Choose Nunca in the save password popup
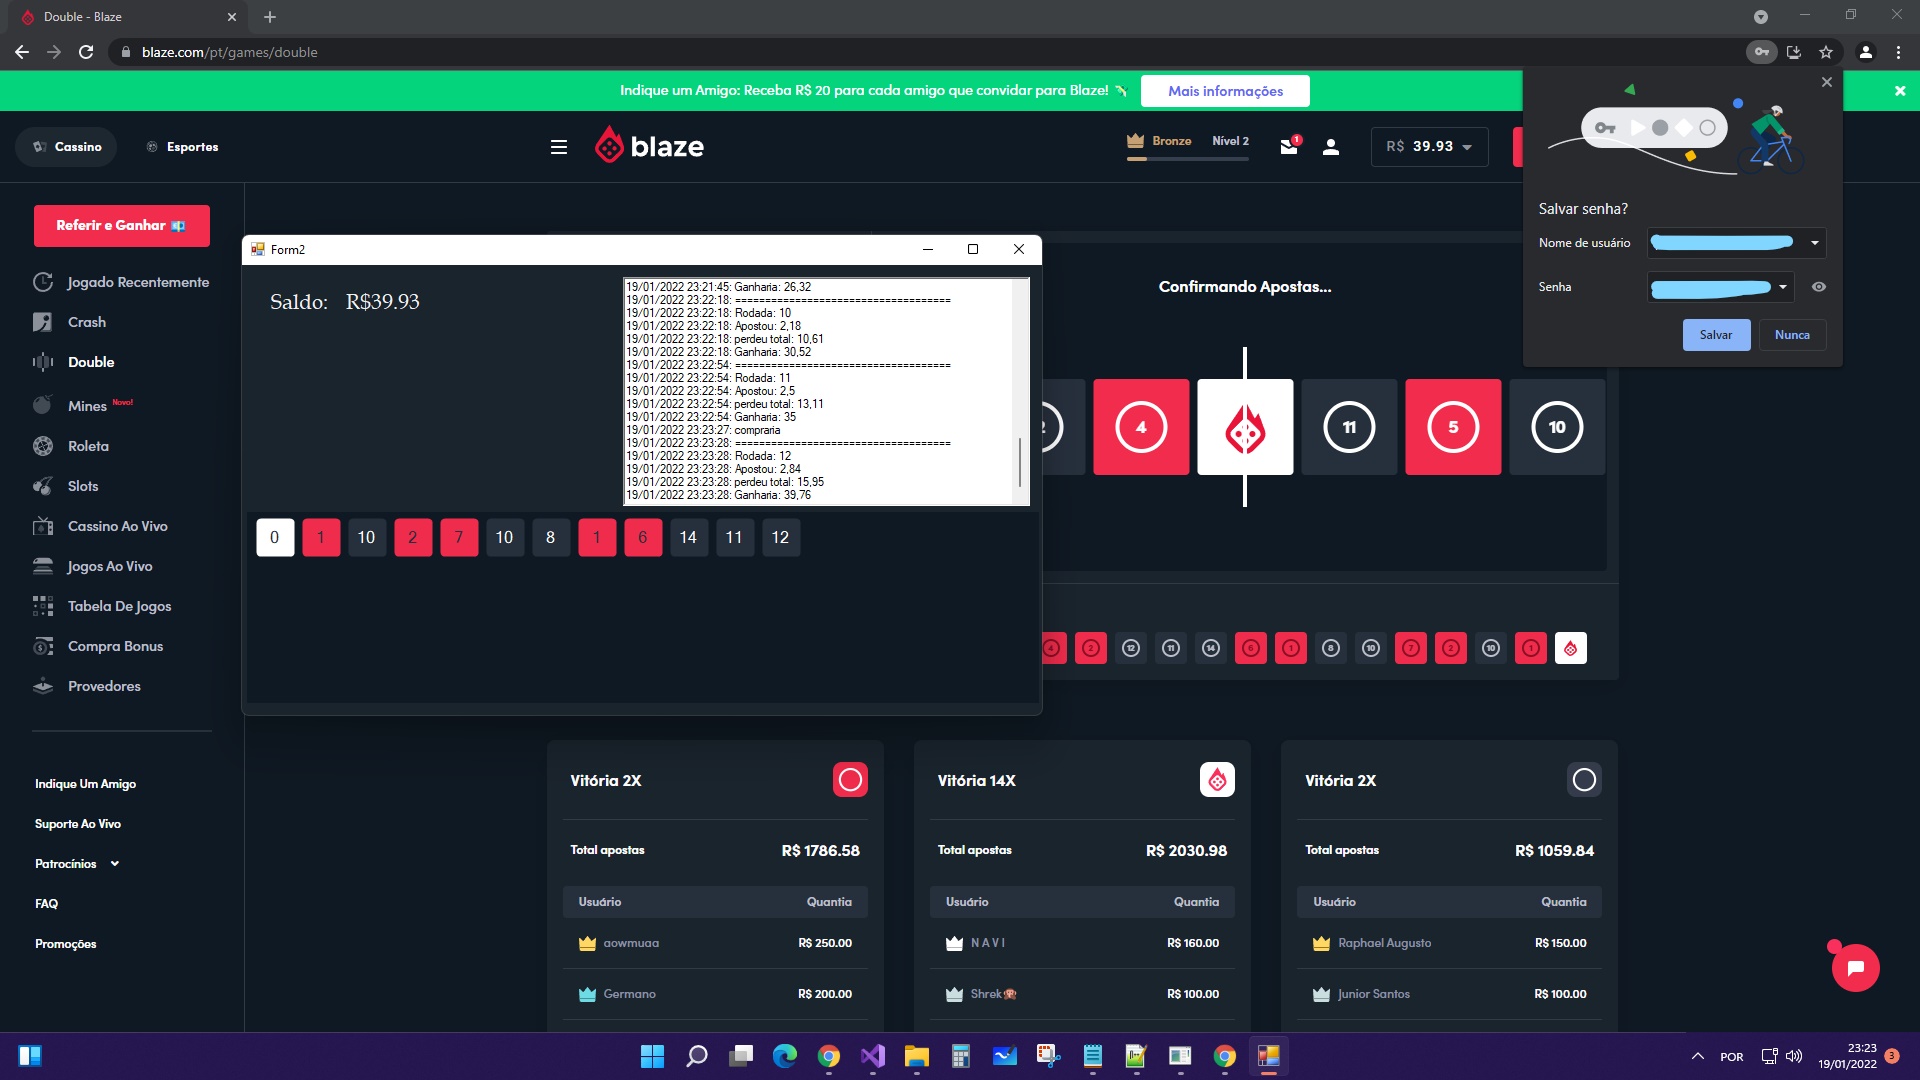 [x=1792, y=335]
